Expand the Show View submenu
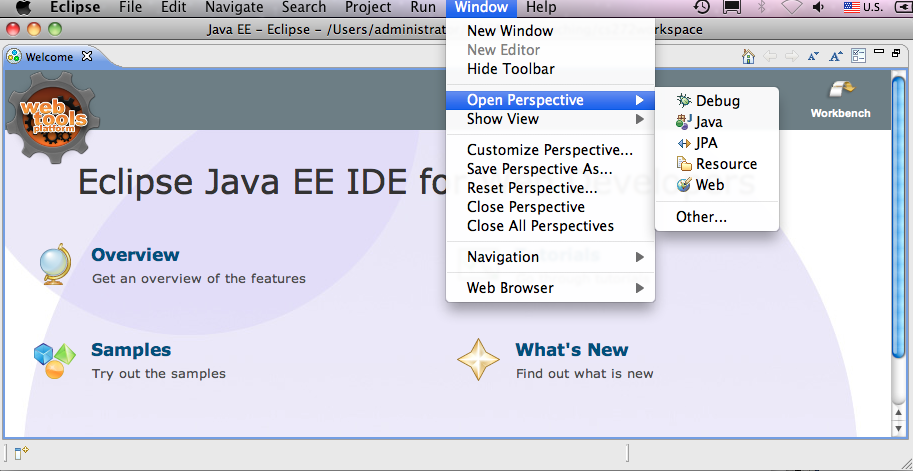Viewport: 913px width, 471px height. pos(550,119)
